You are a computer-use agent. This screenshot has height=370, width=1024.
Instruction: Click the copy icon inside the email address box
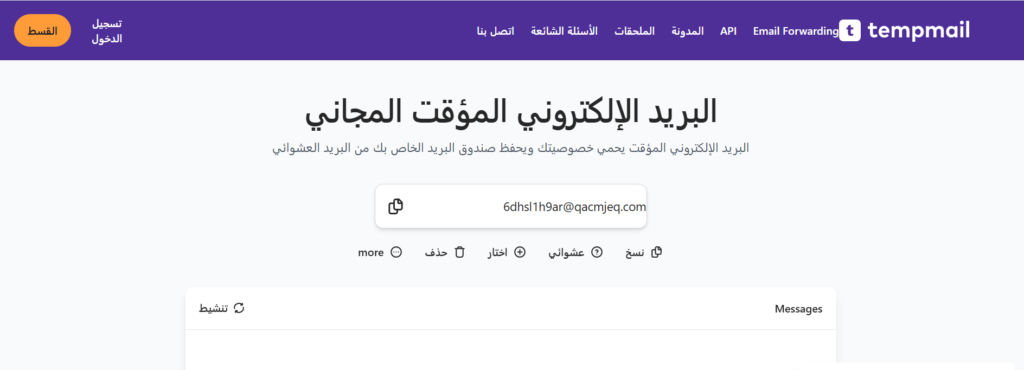pos(395,206)
